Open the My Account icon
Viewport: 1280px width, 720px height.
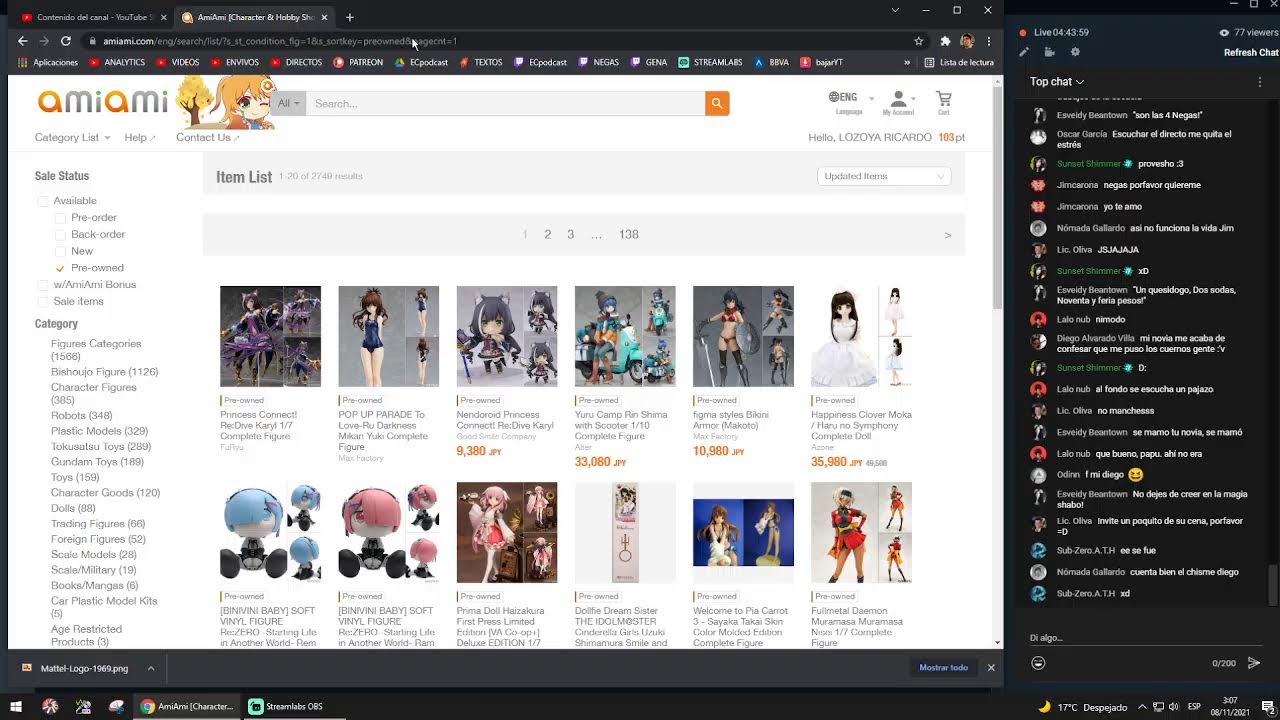coord(898,102)
